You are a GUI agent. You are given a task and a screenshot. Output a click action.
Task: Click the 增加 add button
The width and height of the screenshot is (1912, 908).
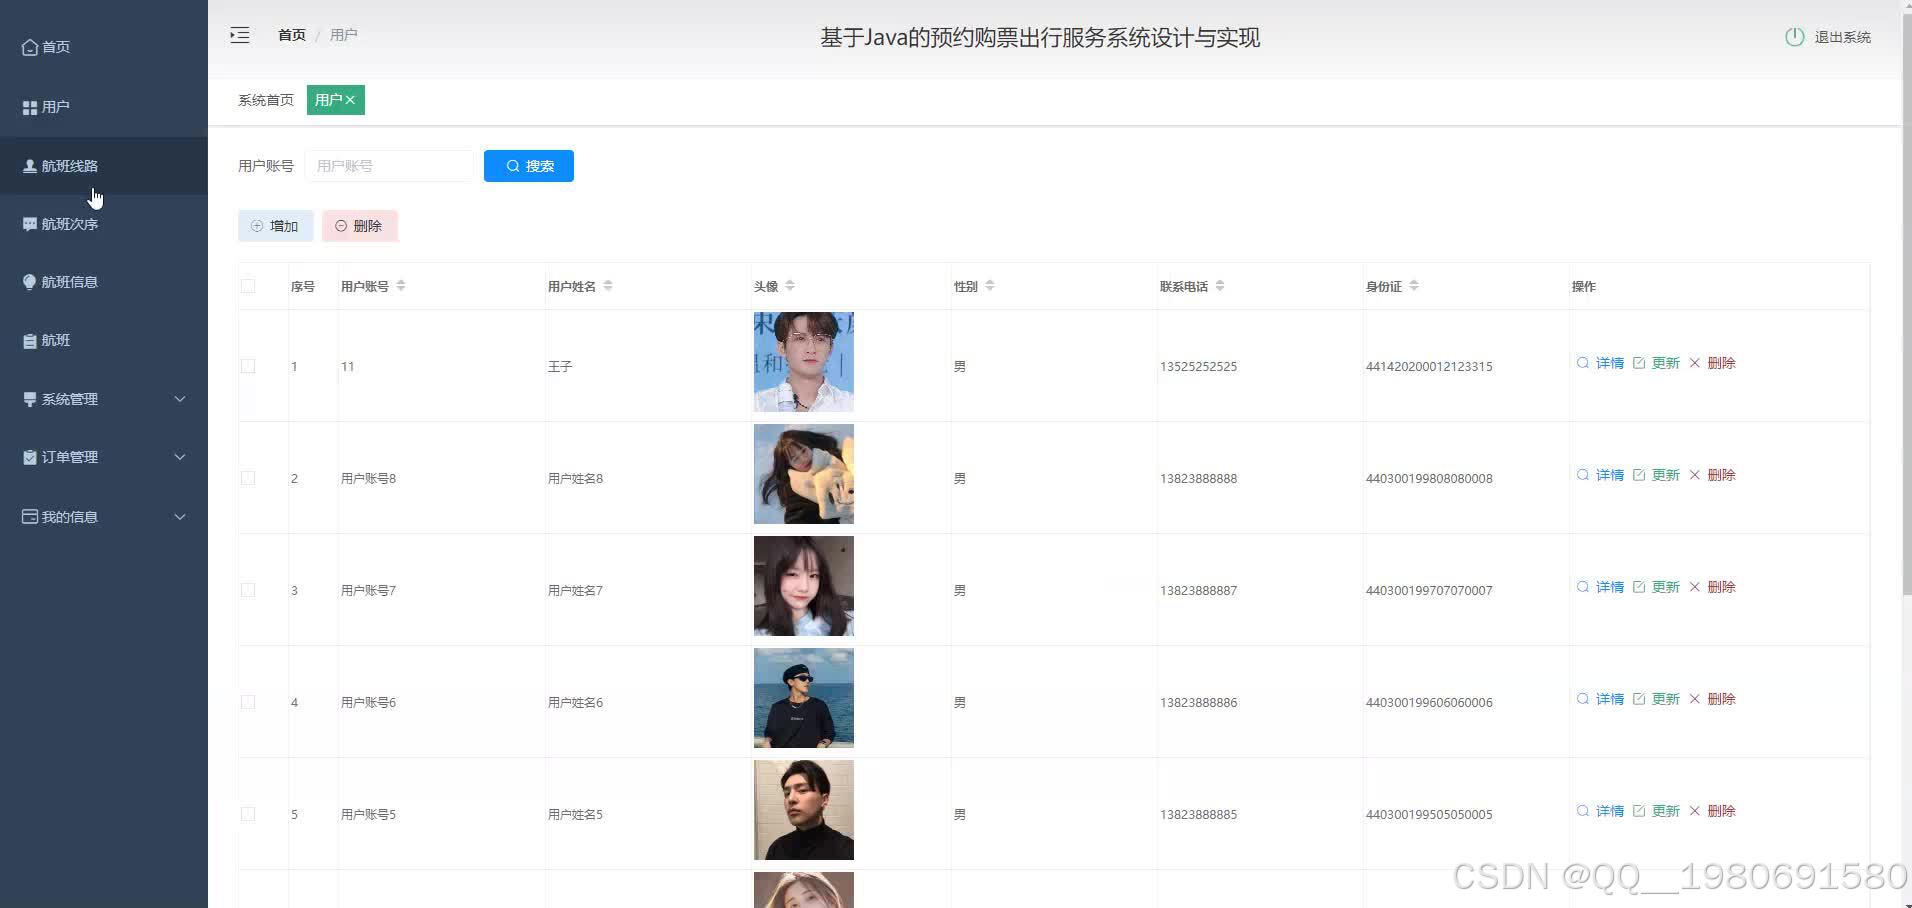click(275, 225)
